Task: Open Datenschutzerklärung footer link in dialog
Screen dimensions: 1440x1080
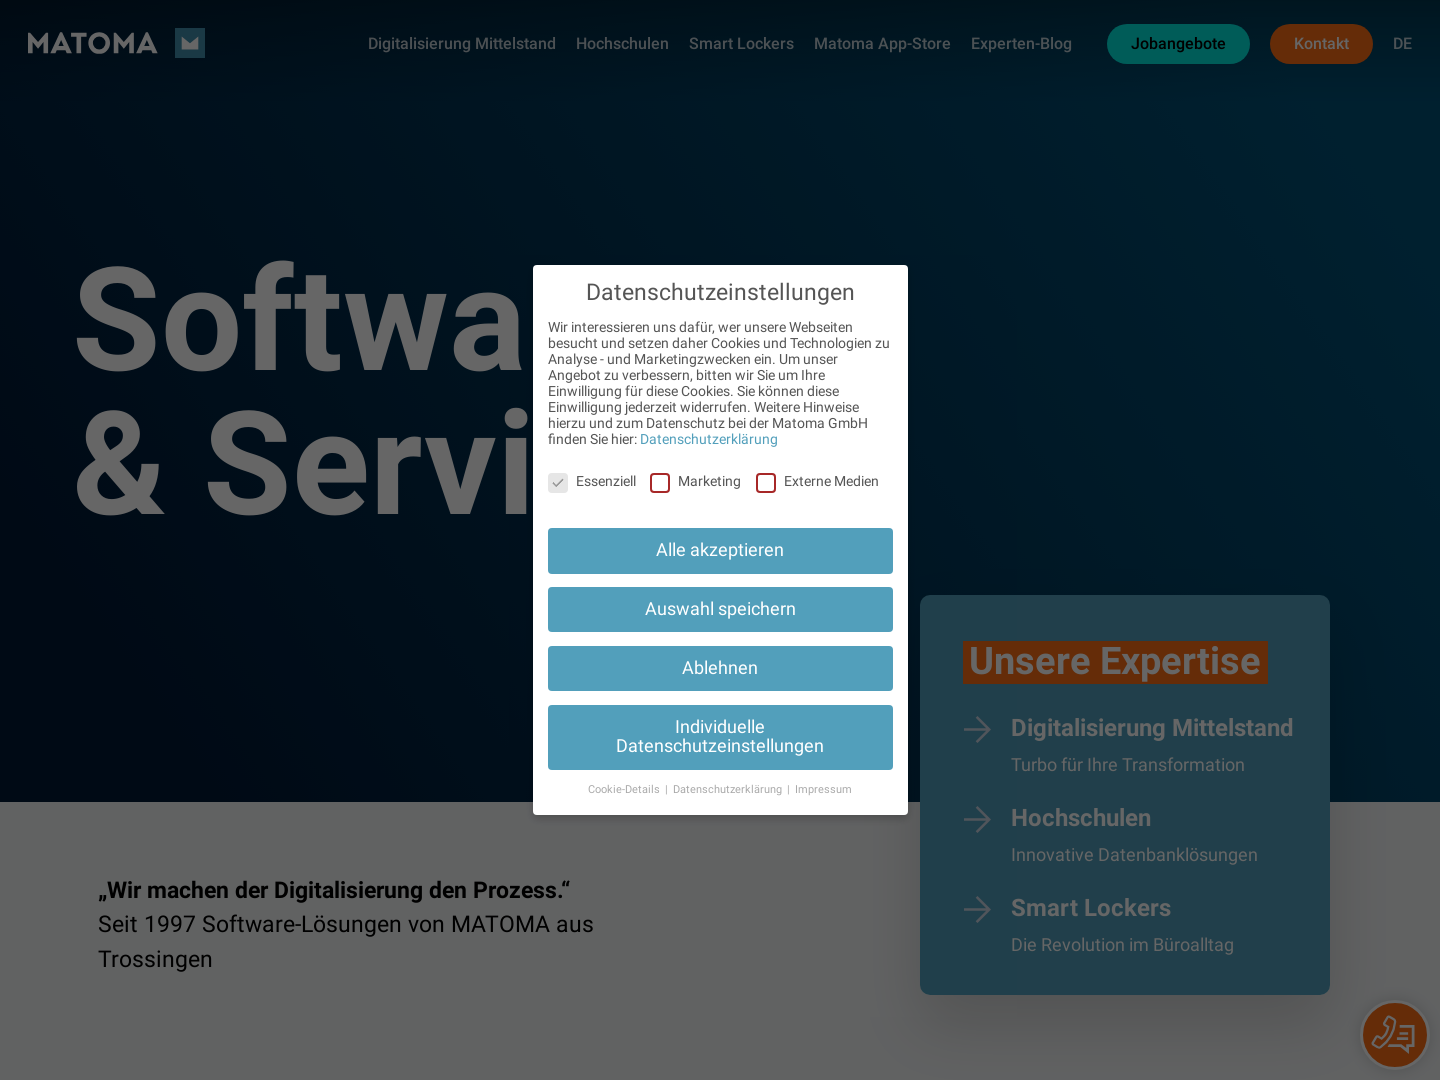Action: pos(727,790)
